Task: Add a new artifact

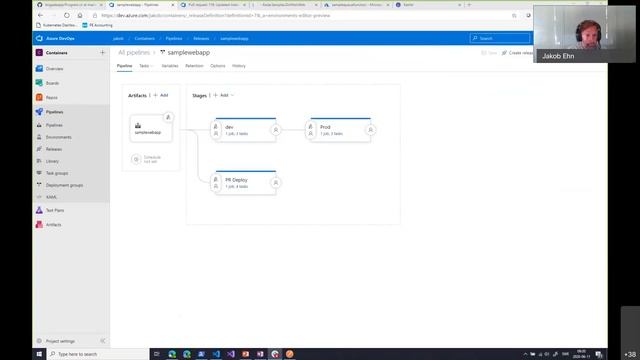Action: (161, 95)
